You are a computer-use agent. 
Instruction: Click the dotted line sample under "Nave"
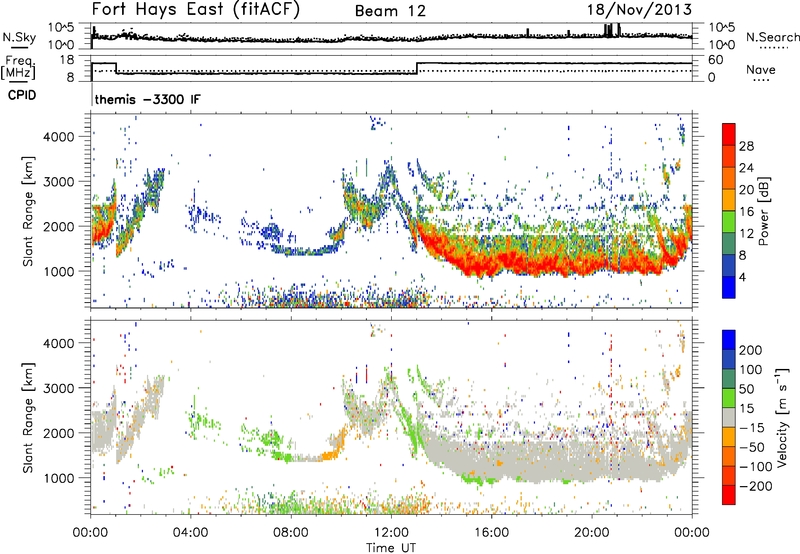point(761,80)
